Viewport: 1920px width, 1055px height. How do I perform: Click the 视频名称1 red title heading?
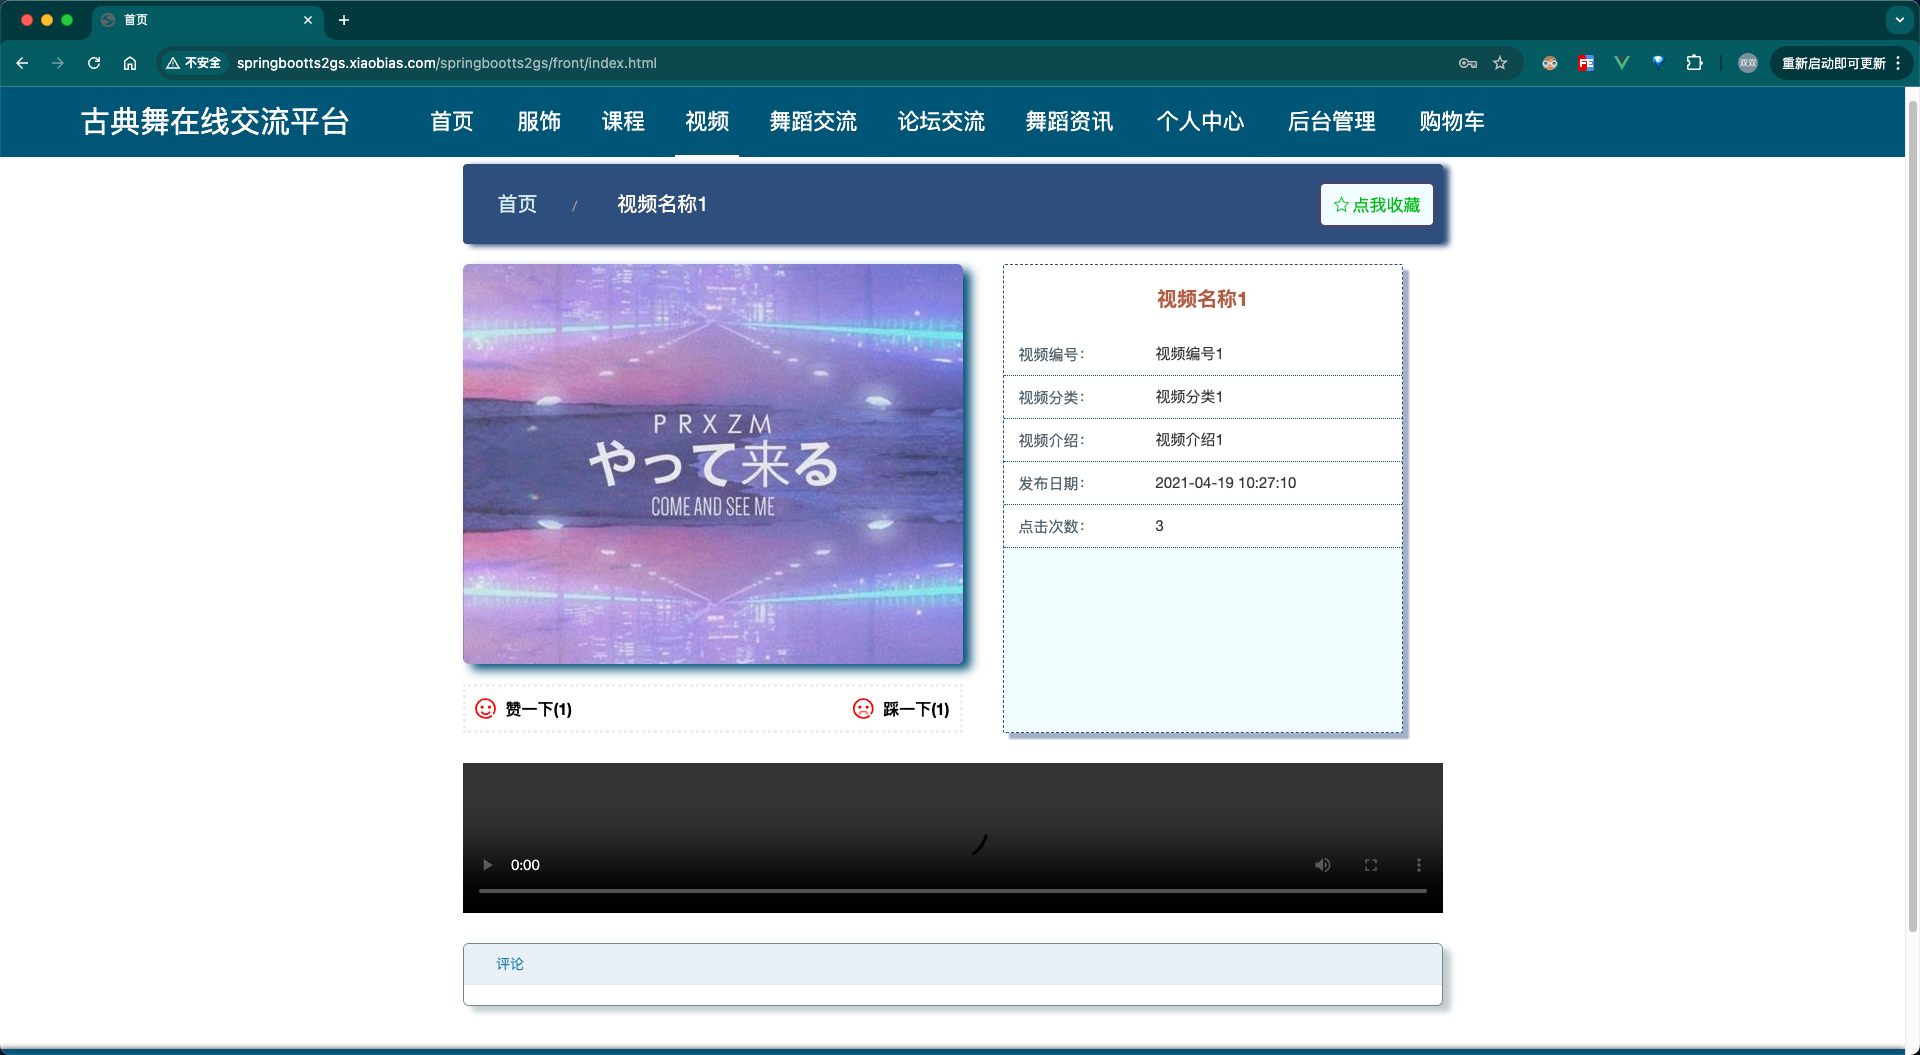[x=1202, y=299]
